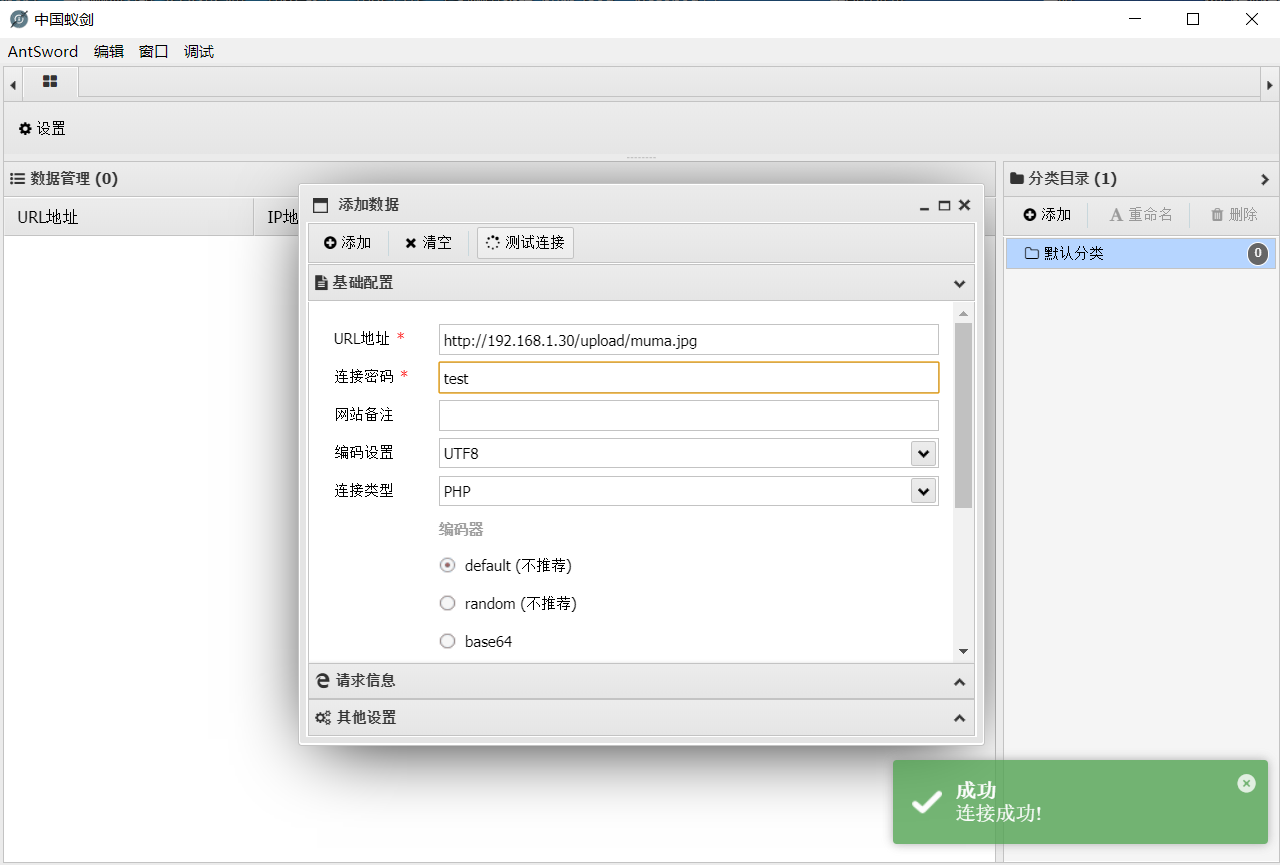Click the 连接密码 input field
The width and height of the screenshot is (1280, 865).
pyautogui.click(x=689, y=378)
